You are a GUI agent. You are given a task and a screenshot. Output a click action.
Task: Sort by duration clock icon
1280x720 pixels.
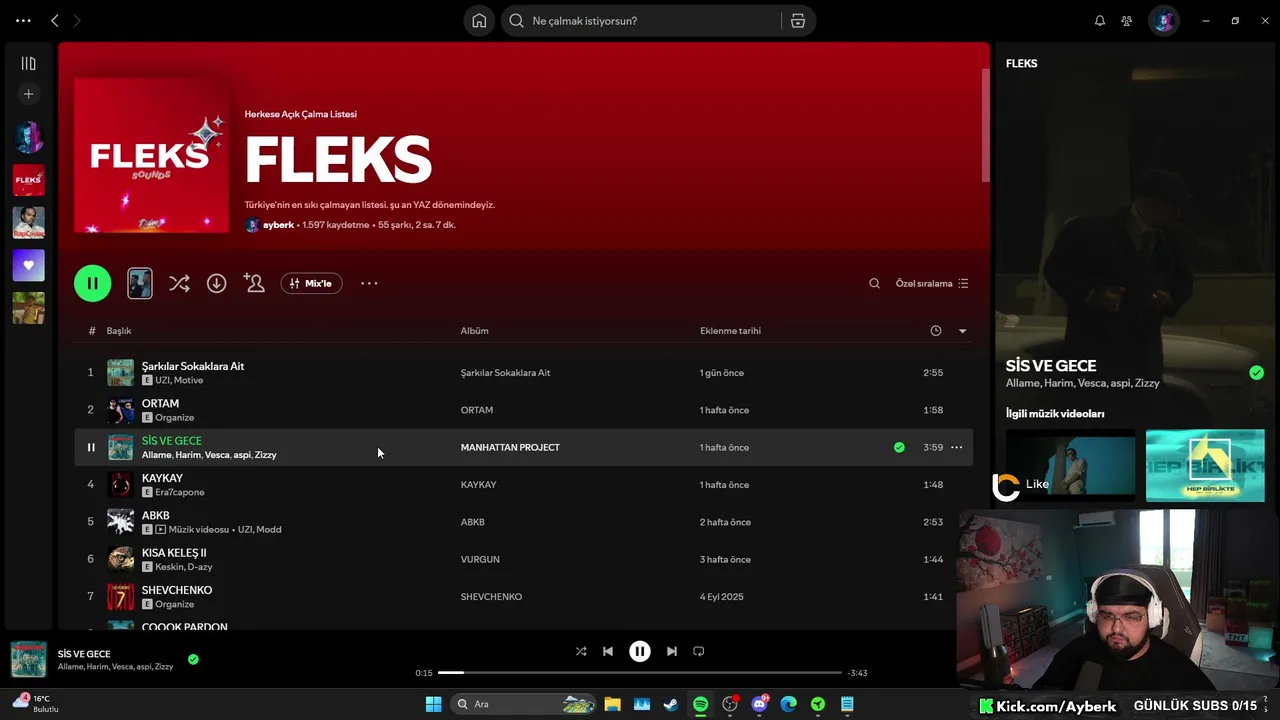click(x=936, y=330)
